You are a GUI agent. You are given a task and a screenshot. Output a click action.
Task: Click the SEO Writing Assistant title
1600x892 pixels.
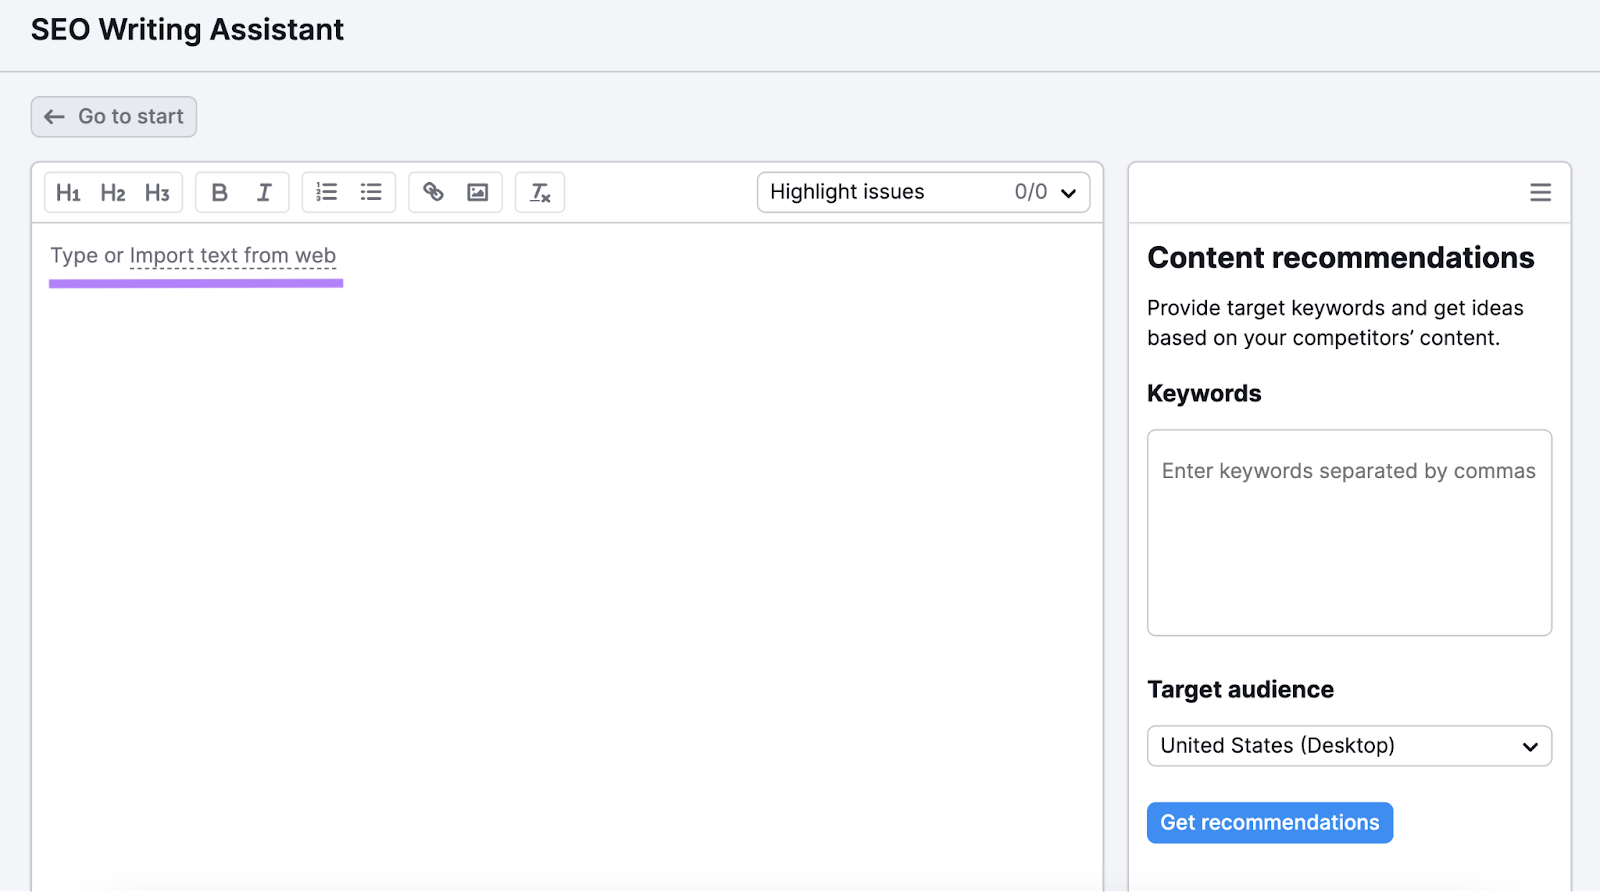pyautogui.click(x=187, y=30)
